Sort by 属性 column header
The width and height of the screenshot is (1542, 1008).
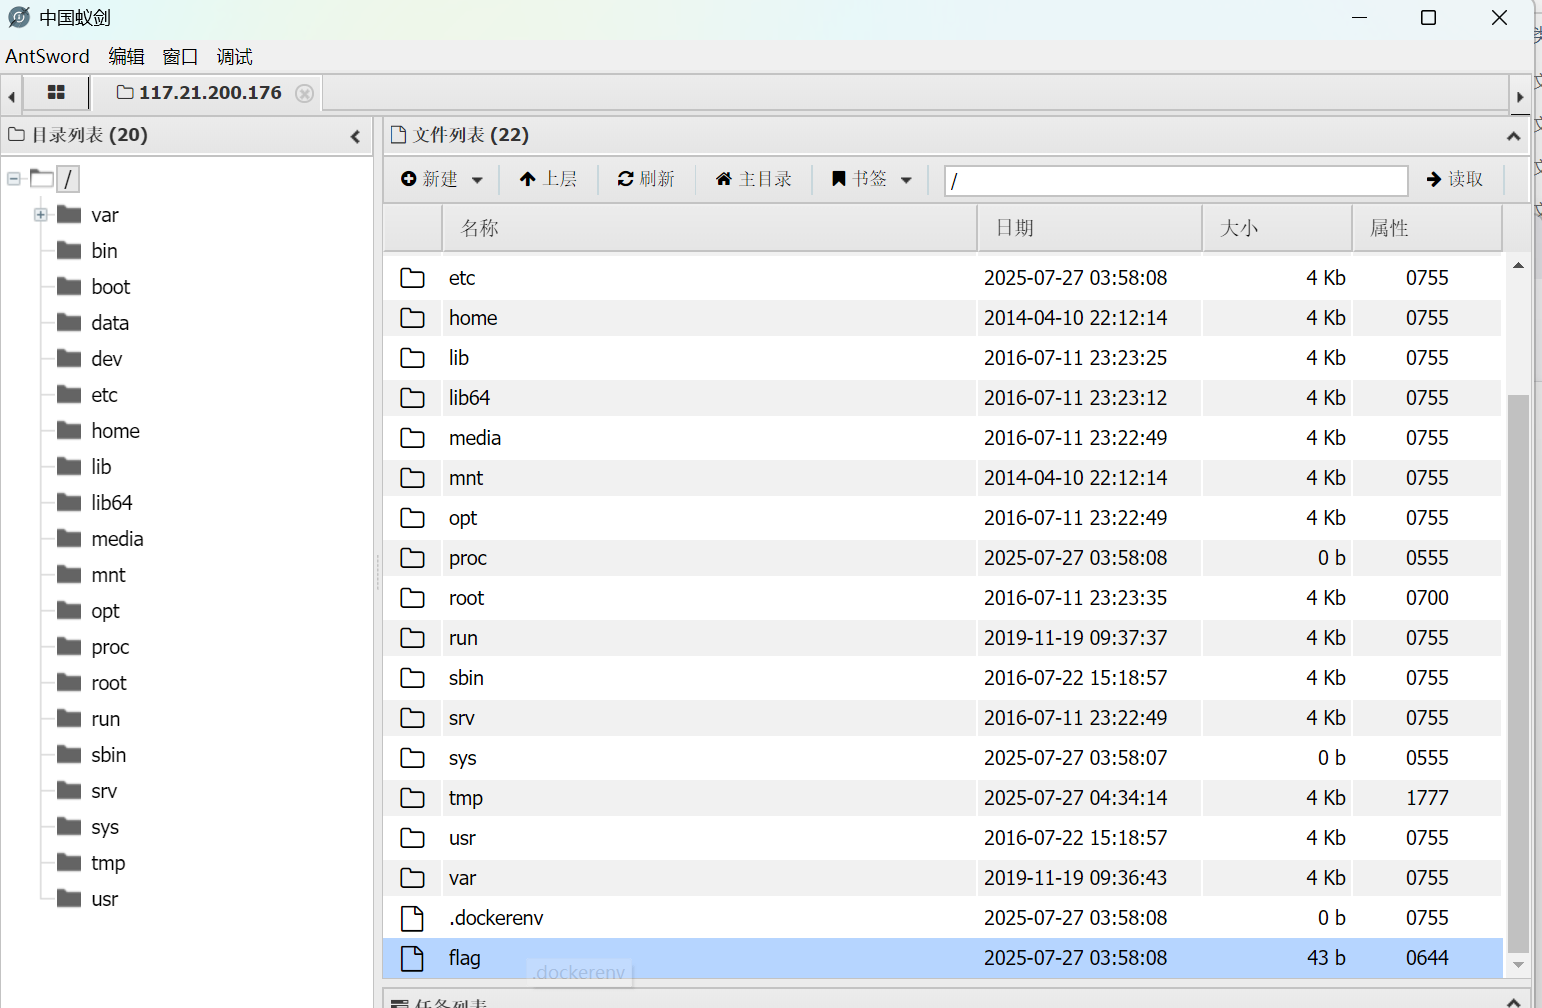coord(1427,228)
